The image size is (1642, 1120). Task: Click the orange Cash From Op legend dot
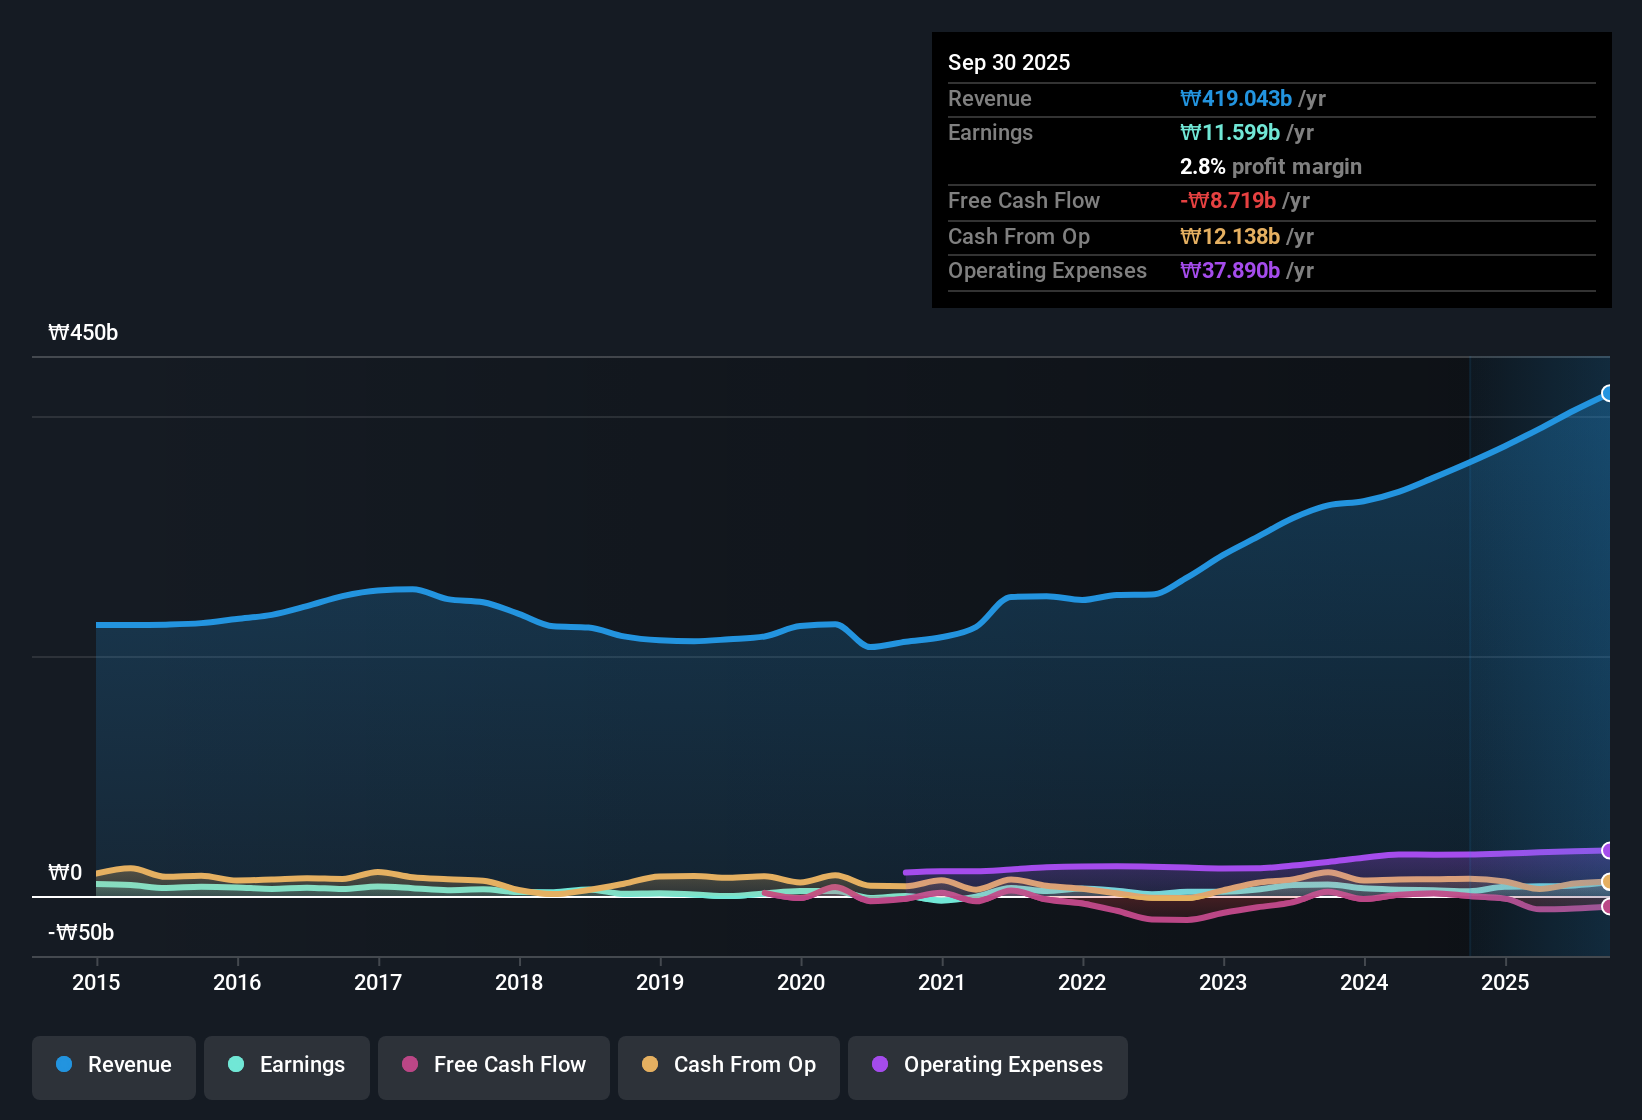coord(650,1065)
